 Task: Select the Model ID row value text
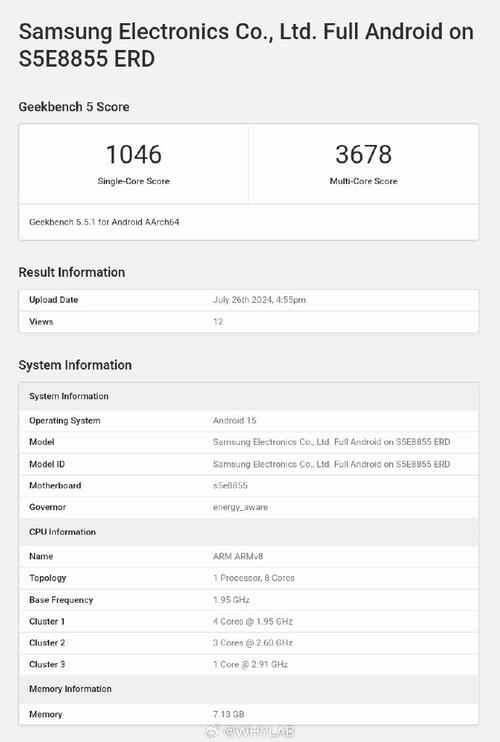332,464
